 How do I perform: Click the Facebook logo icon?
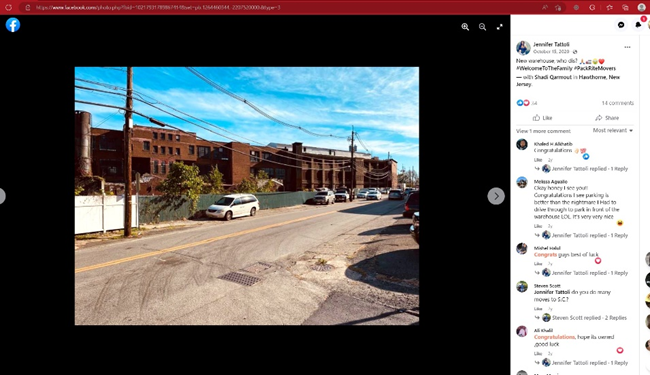click(13, 25)
